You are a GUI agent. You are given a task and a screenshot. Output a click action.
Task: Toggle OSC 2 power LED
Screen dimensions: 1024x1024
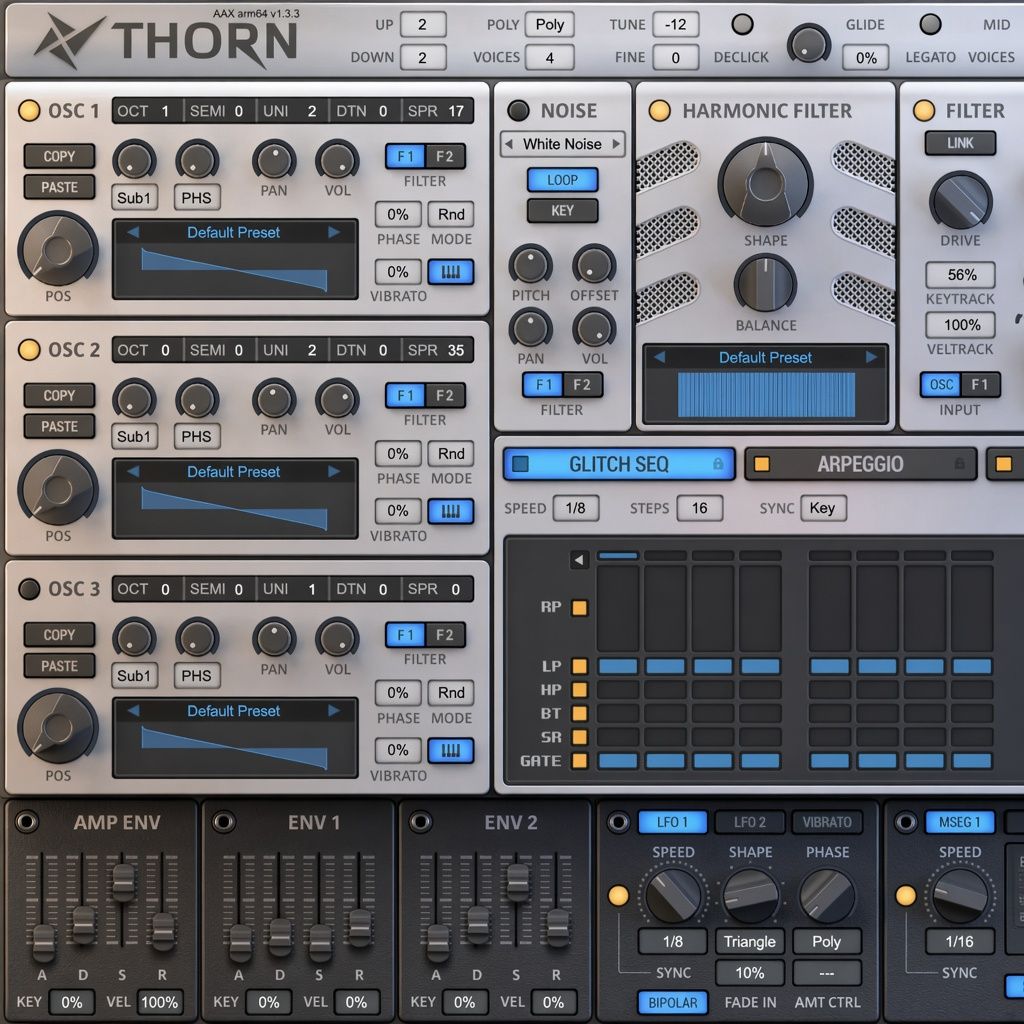(29, 350)
